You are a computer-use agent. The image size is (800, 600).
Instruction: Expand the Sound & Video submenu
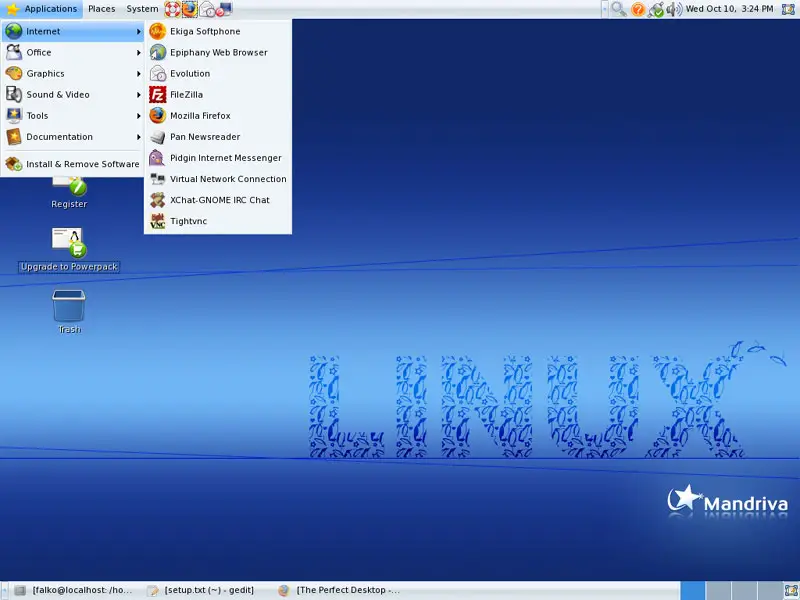pyautogui.click(x=72, y=94)
